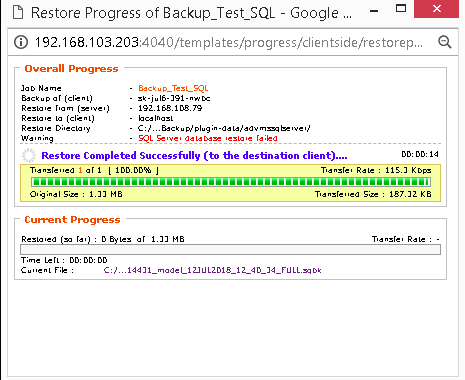Open the Backup_Test_SQL job name link

[173, 88]
